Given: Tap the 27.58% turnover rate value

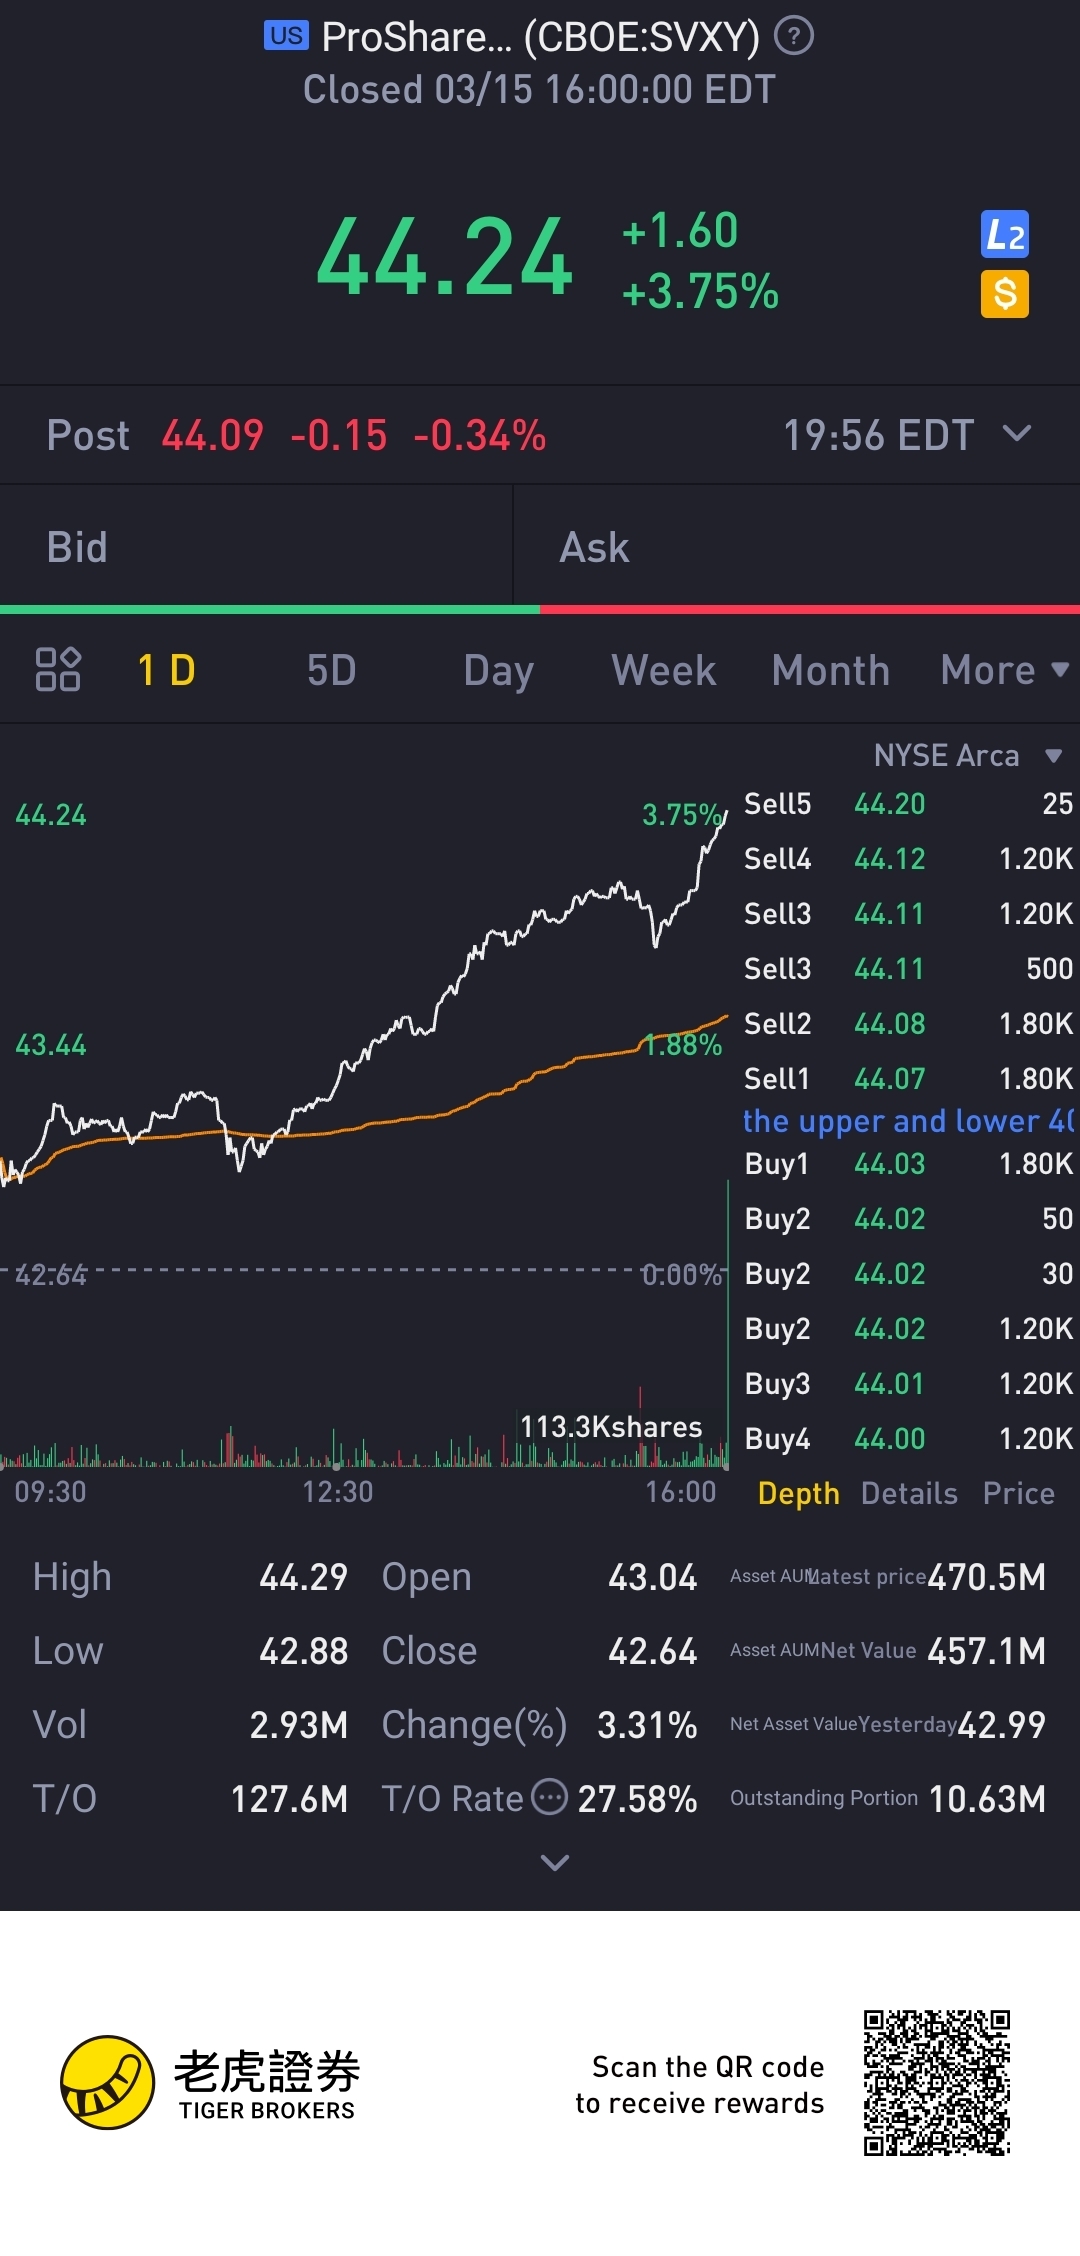Looking at the screenshot, I should coord(637,1799).
